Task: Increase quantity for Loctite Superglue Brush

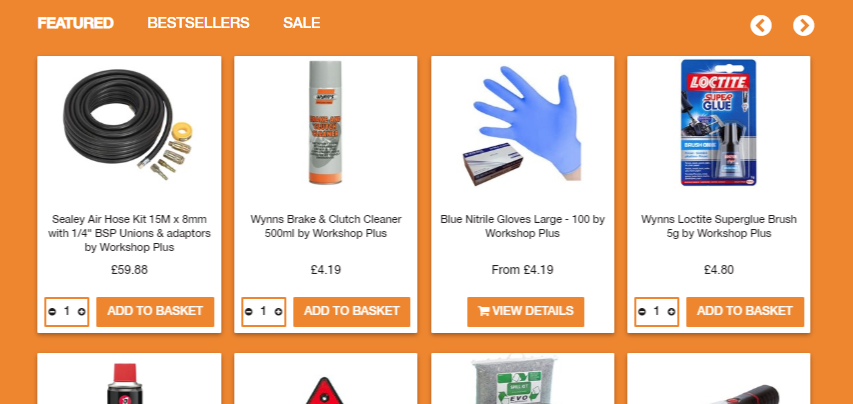Action: [671, 312]
